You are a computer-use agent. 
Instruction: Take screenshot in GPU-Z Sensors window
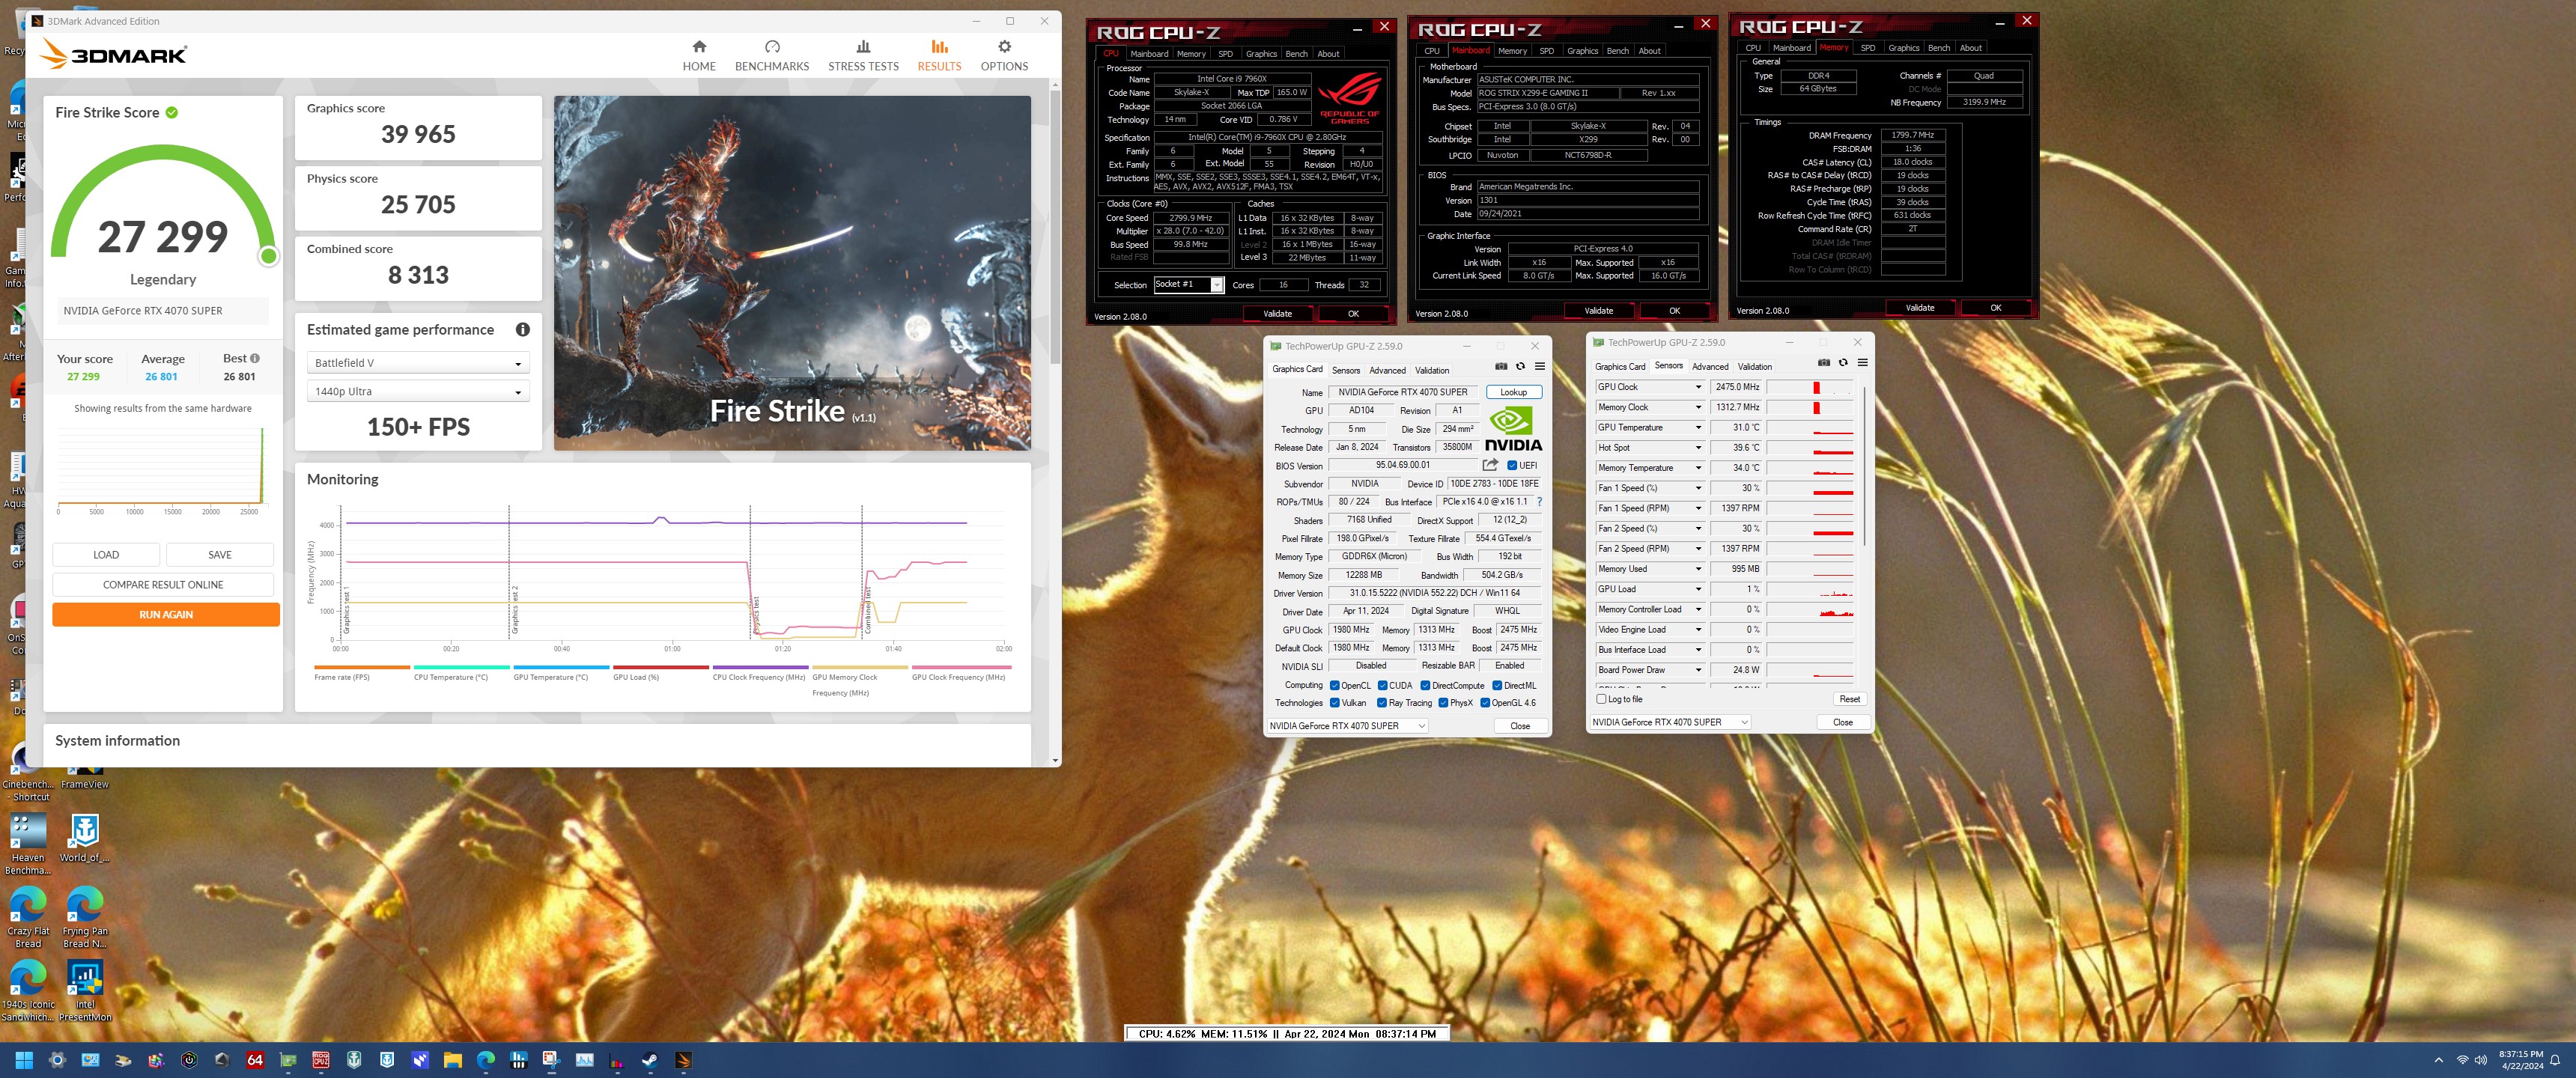tap(1823, 363)
